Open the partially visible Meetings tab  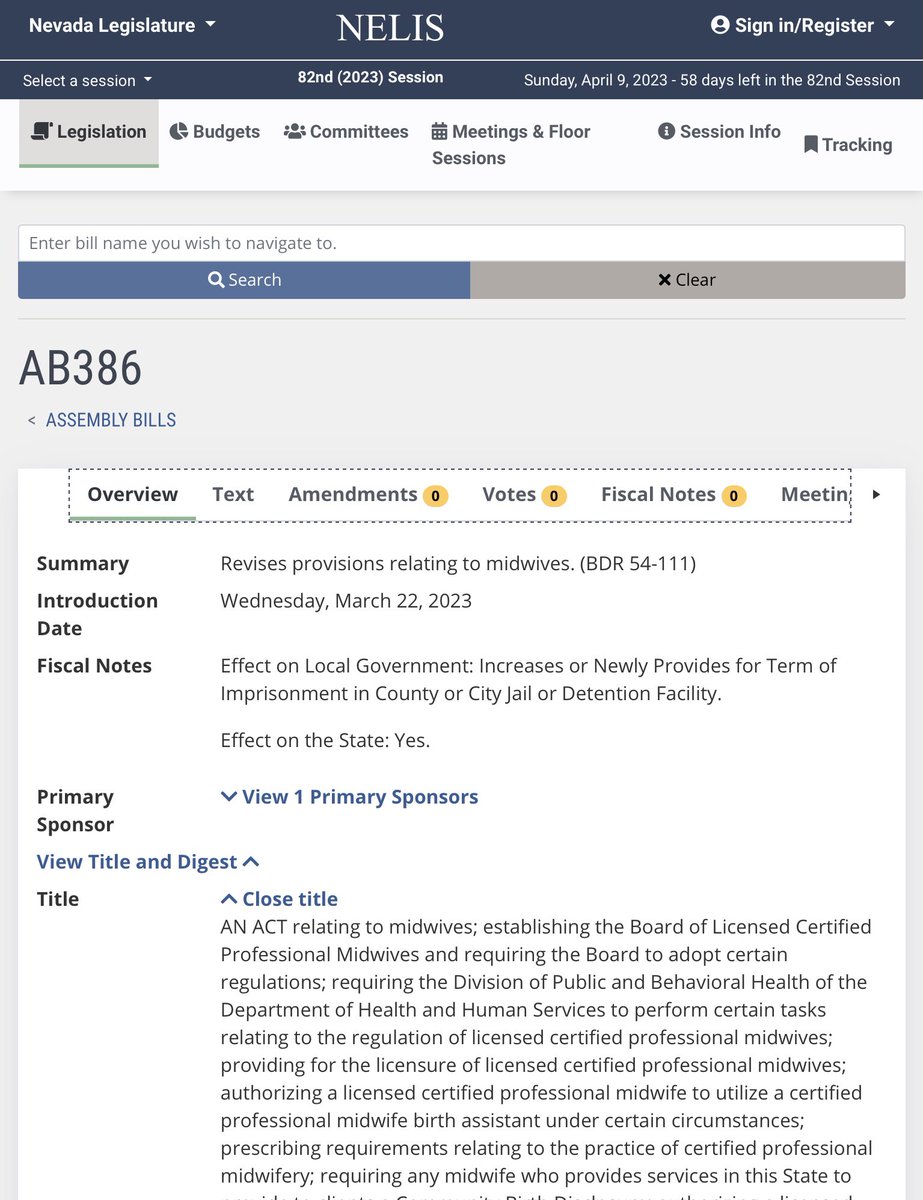[x=814, y=494]
